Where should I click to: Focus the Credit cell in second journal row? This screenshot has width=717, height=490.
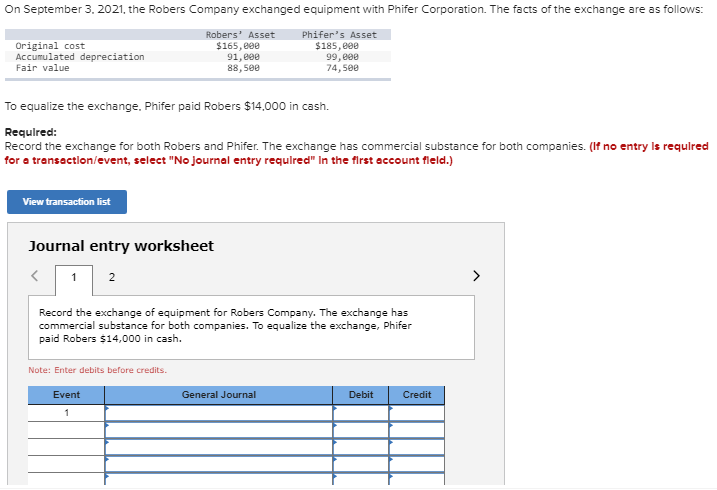click(417, 430)
